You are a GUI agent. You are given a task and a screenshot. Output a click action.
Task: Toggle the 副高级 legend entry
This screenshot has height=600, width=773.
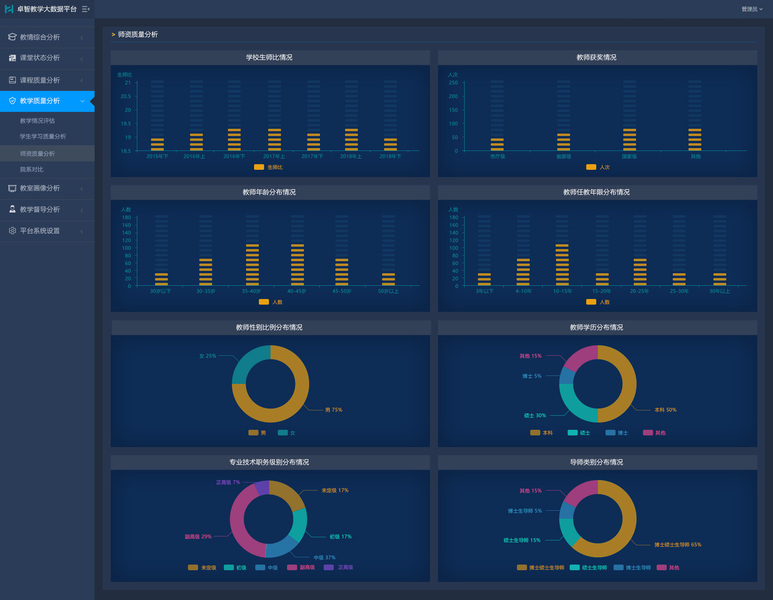pos(301,567)
